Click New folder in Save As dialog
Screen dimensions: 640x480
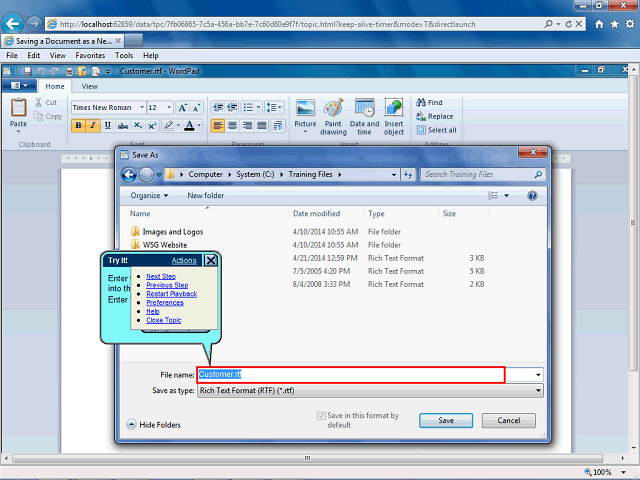[x=206, y=196]
